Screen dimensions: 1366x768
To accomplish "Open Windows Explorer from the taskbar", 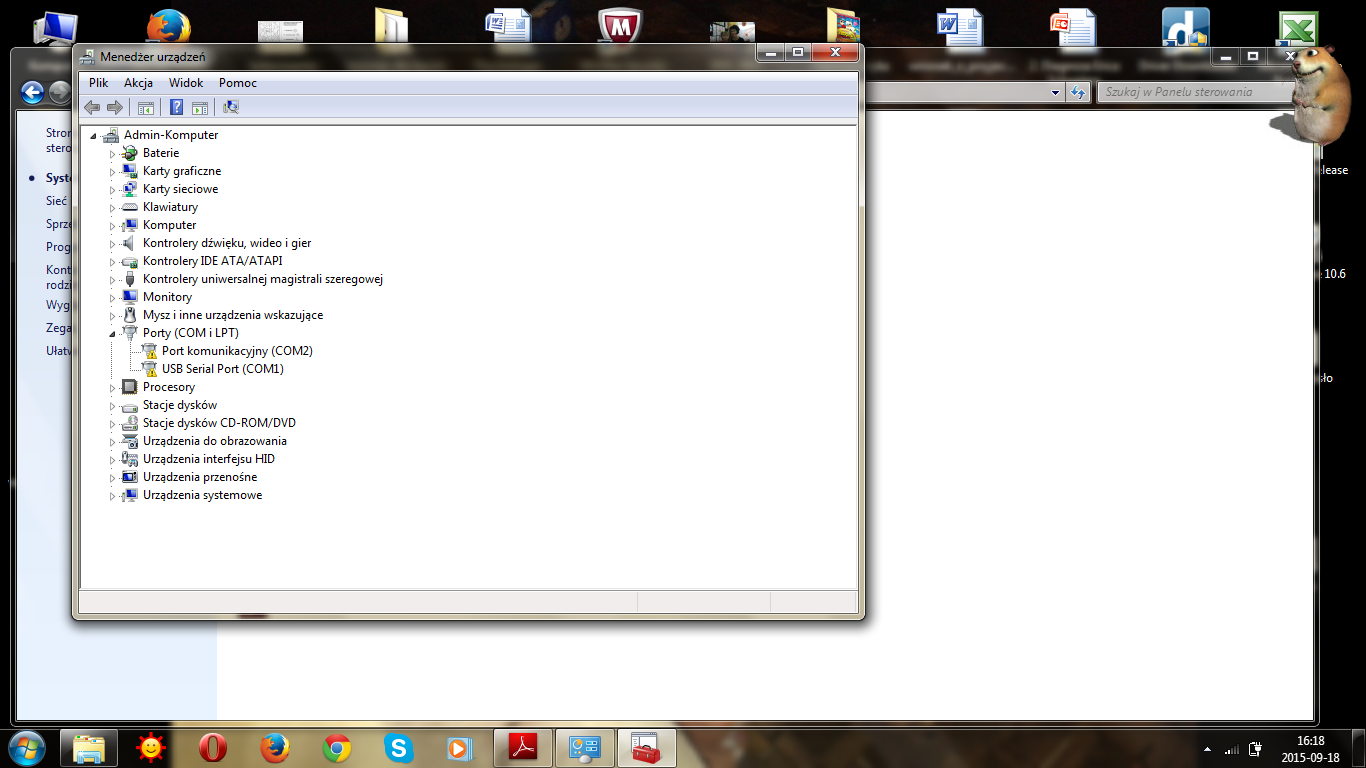I will (89, 748).
